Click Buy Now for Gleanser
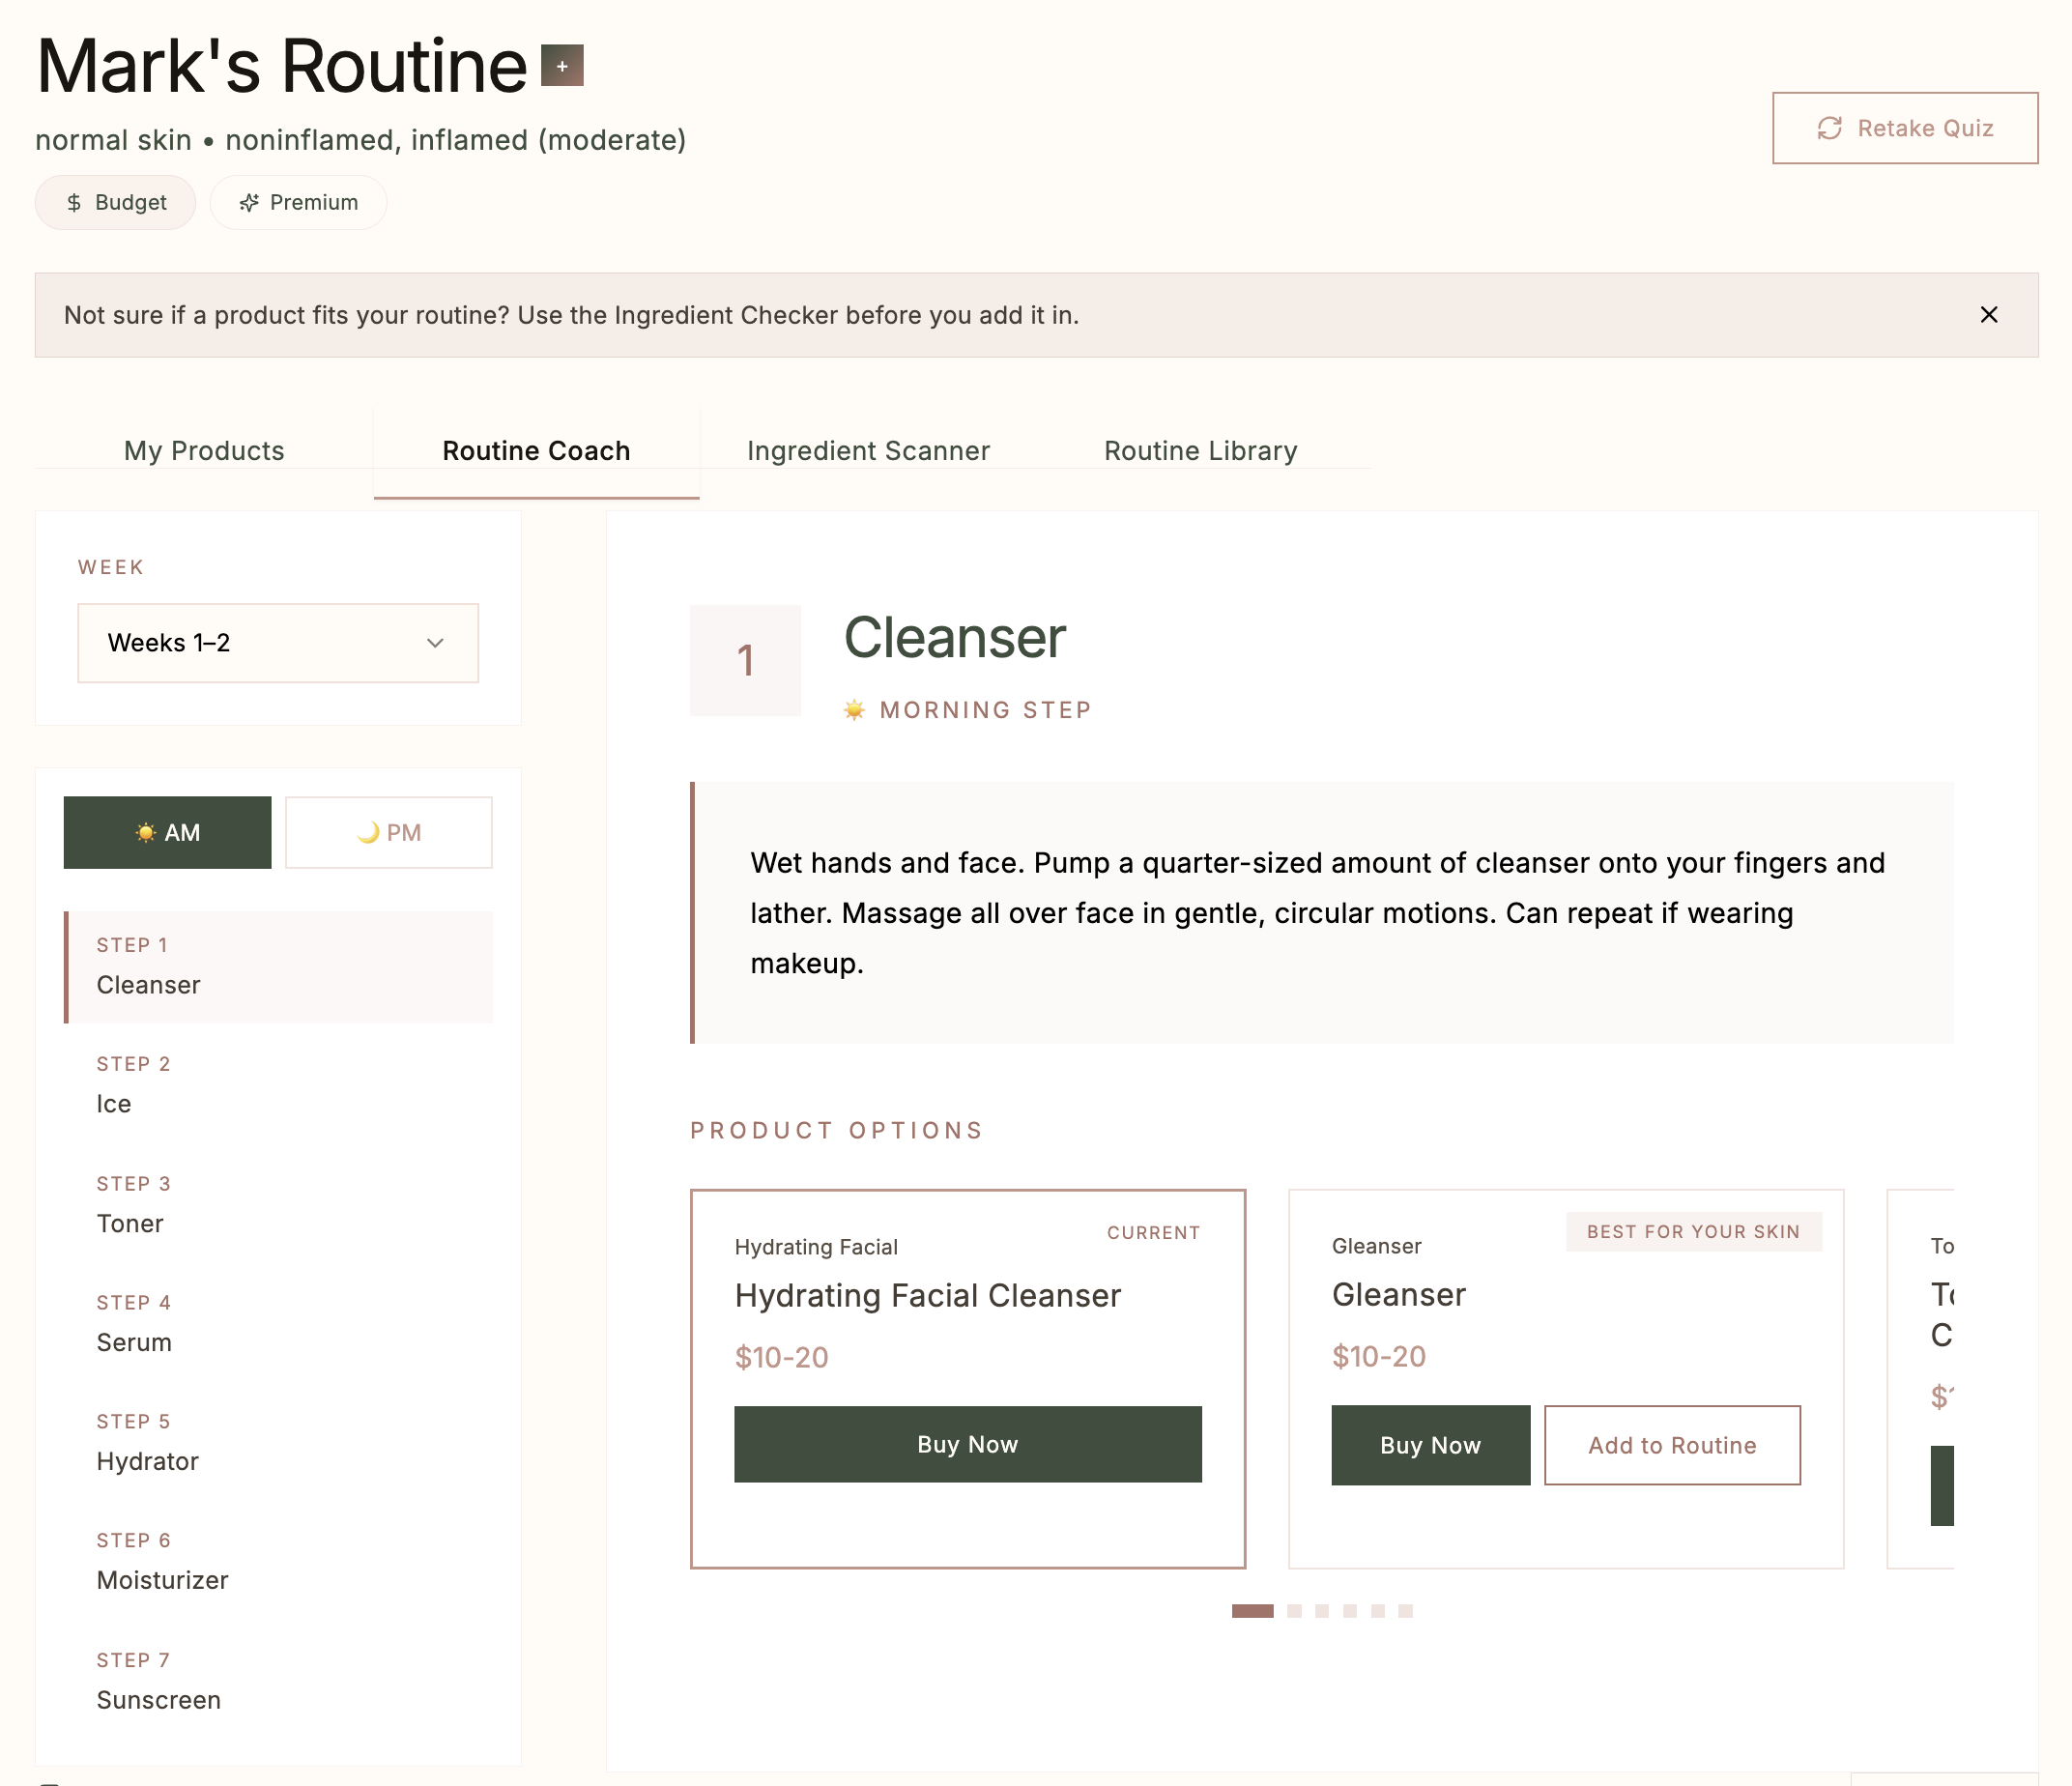This screenshot has height=1786, width=2072. pos(1430,1445)
